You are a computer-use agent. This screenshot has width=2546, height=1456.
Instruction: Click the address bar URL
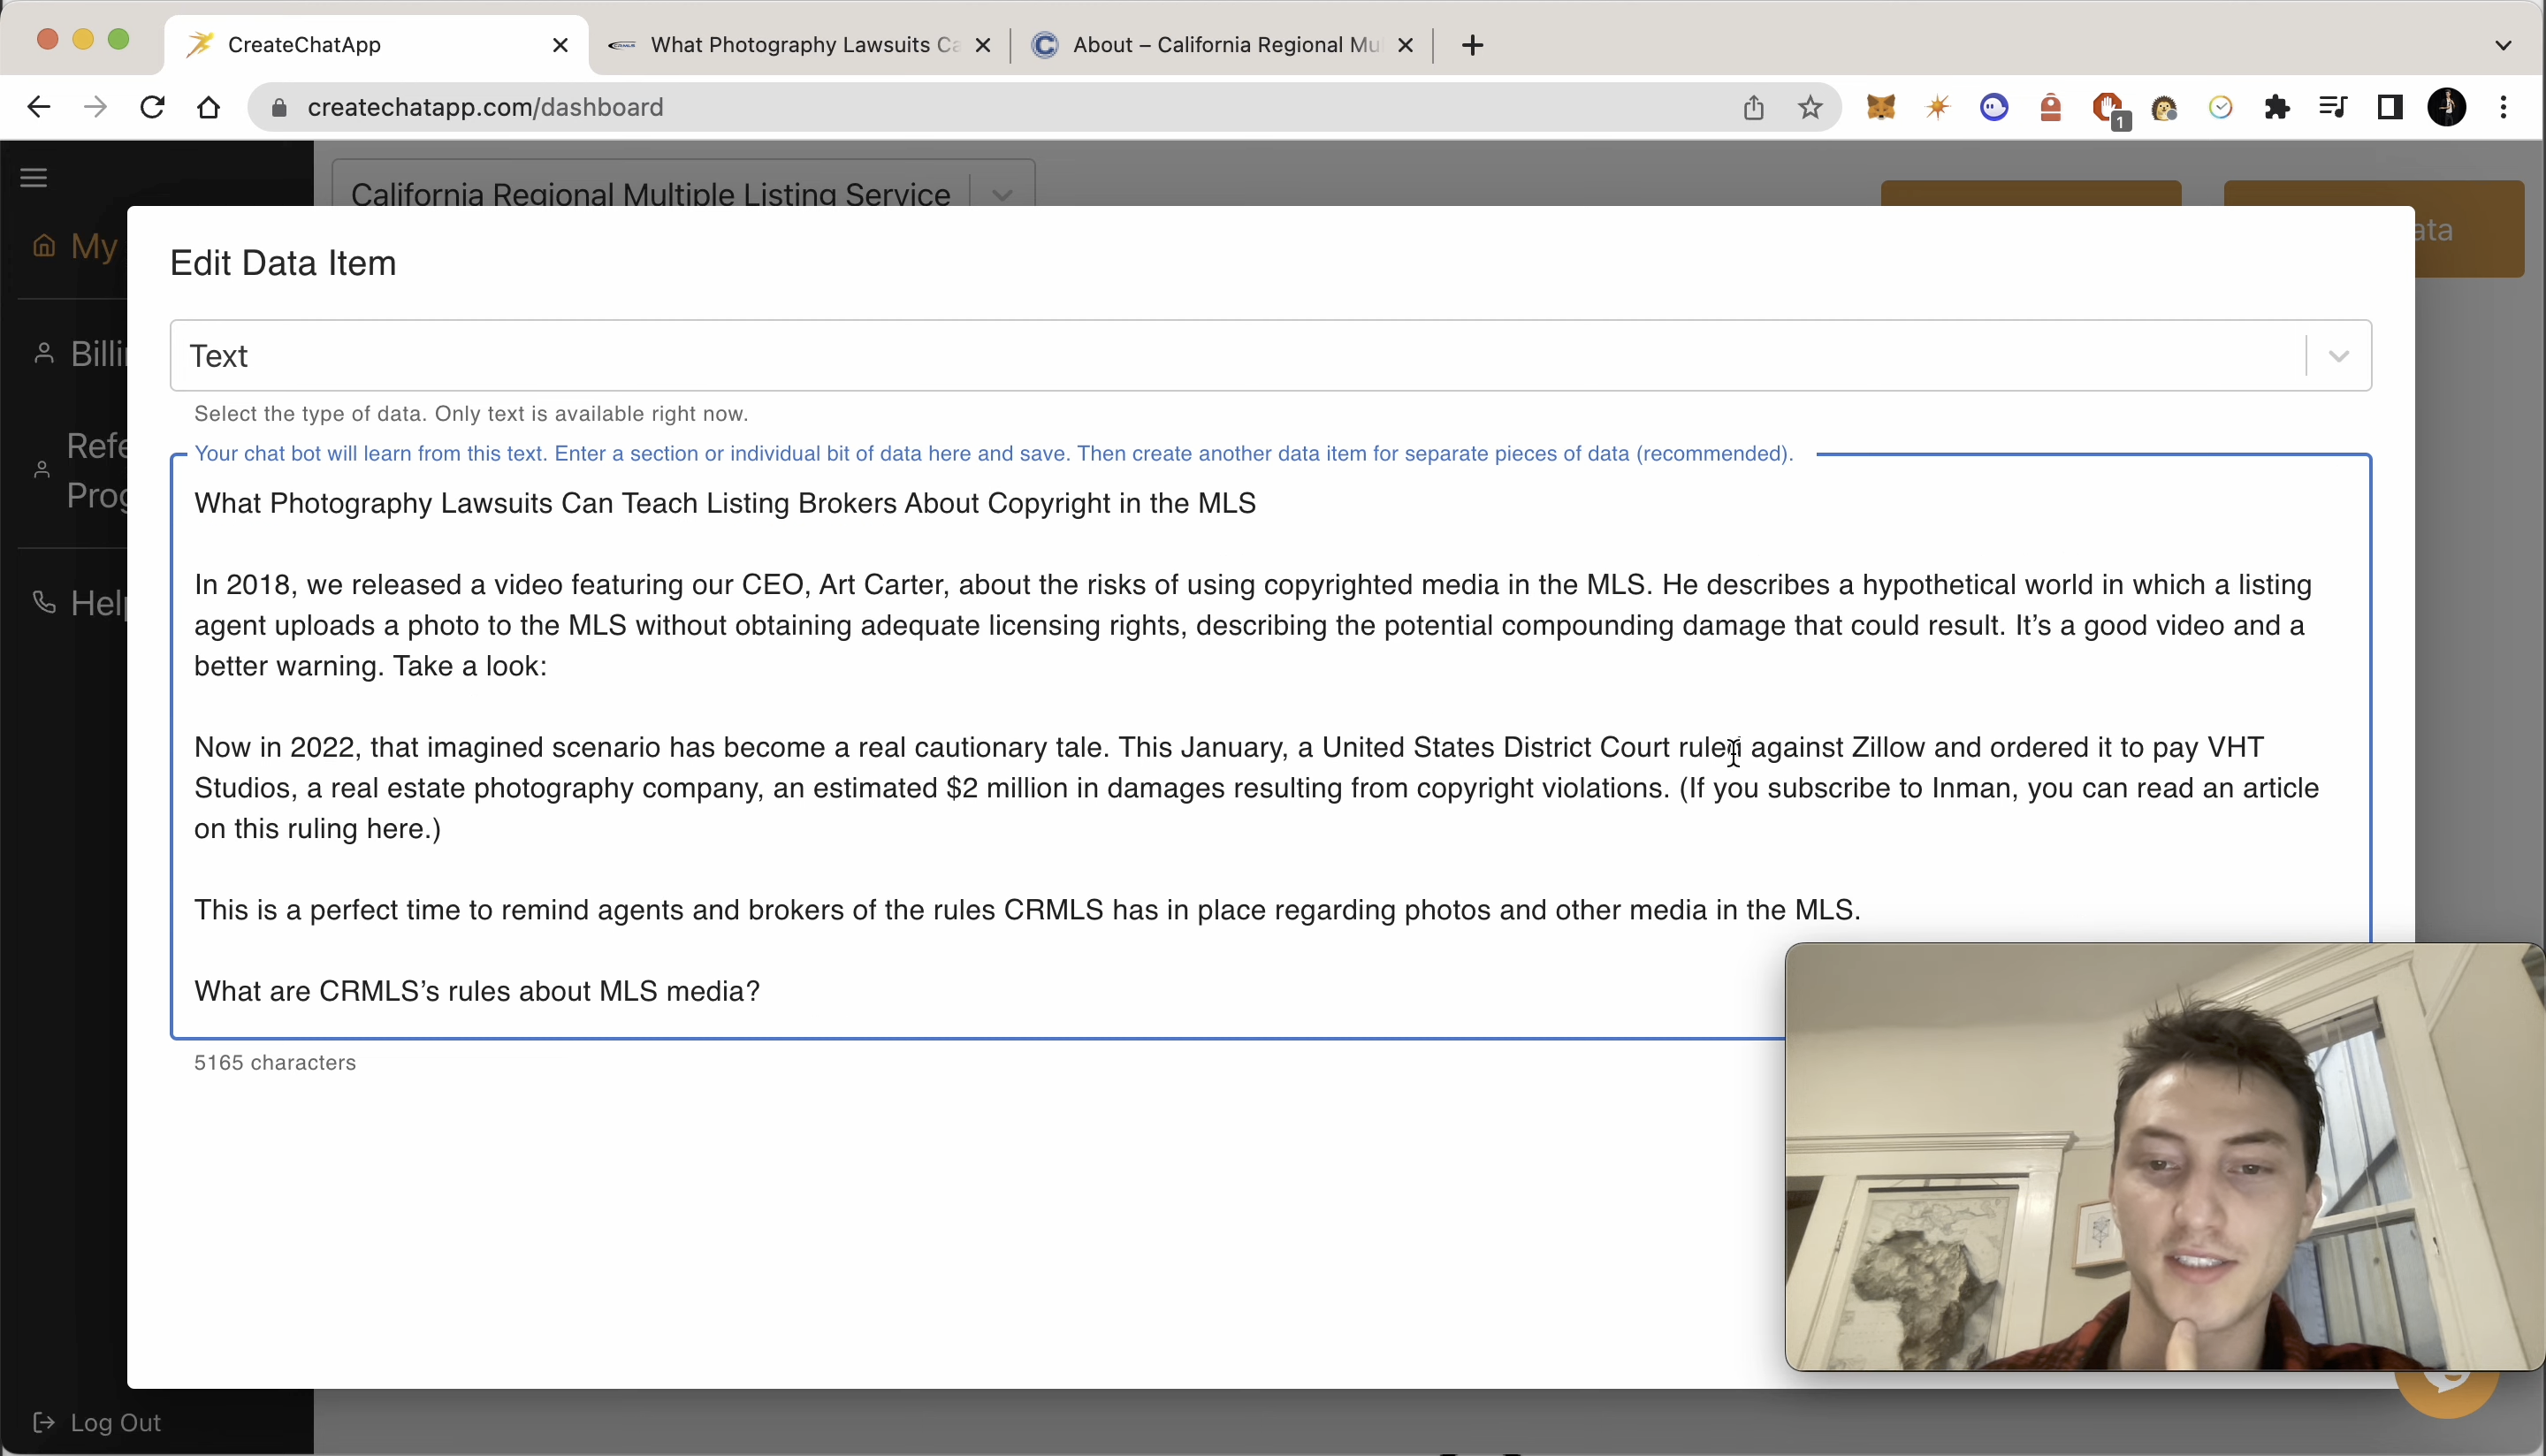pos(485,107)
